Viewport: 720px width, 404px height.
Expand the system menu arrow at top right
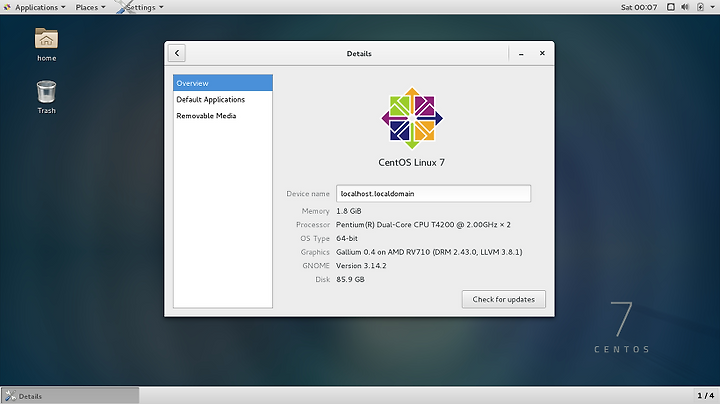[712, 7]
